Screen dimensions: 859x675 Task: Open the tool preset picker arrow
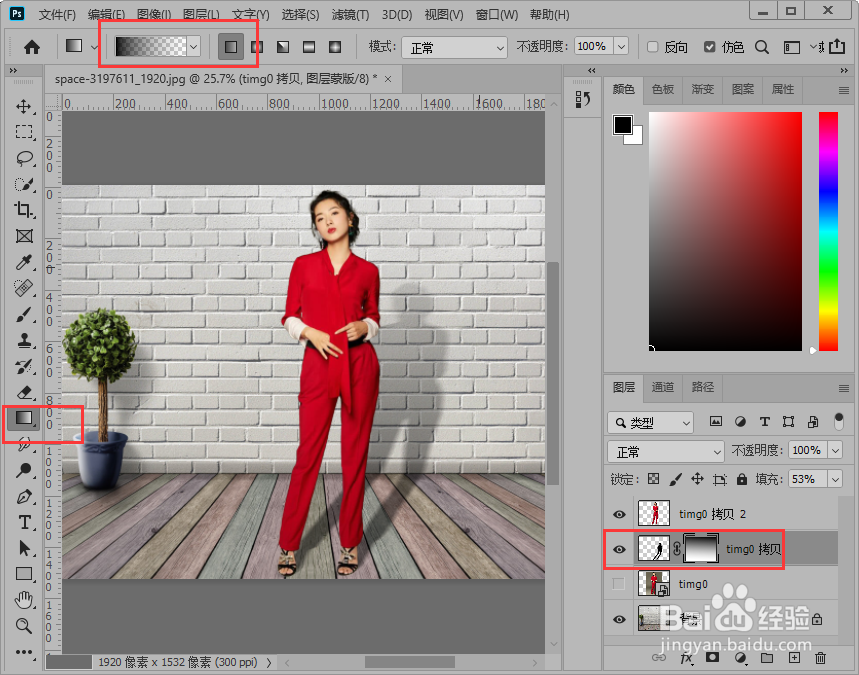click(x=94, y=47)
